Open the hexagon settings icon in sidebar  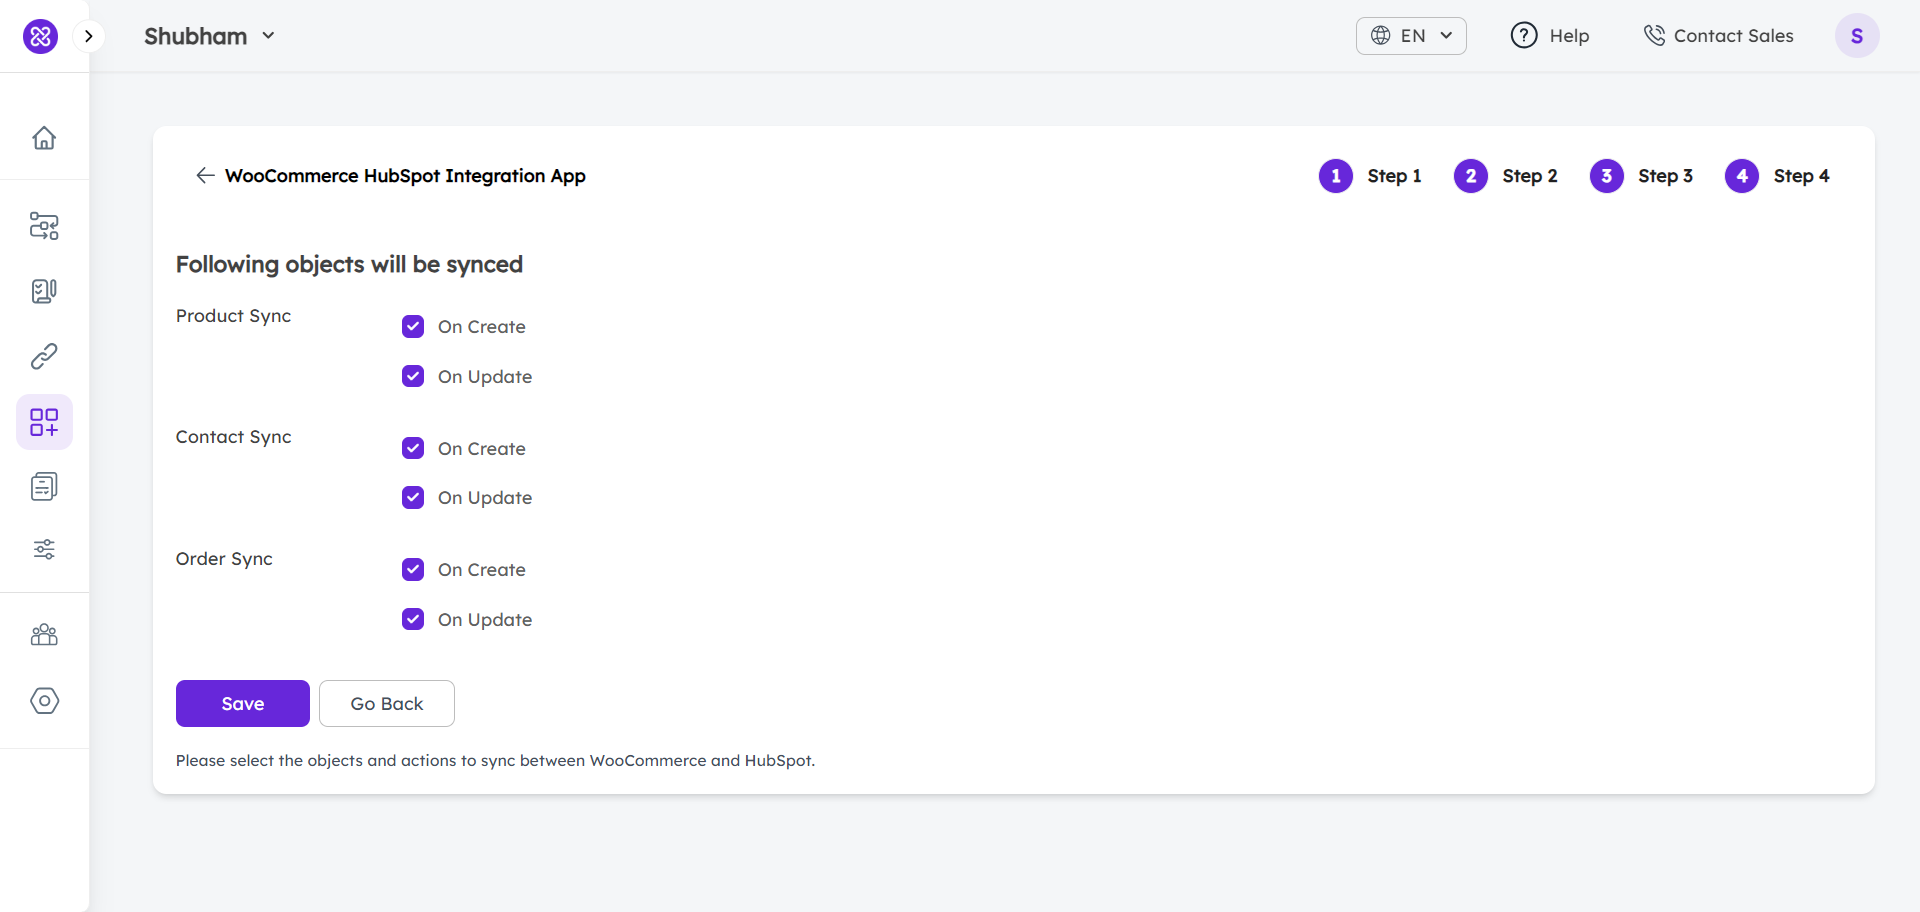click(x=44, y=701)
